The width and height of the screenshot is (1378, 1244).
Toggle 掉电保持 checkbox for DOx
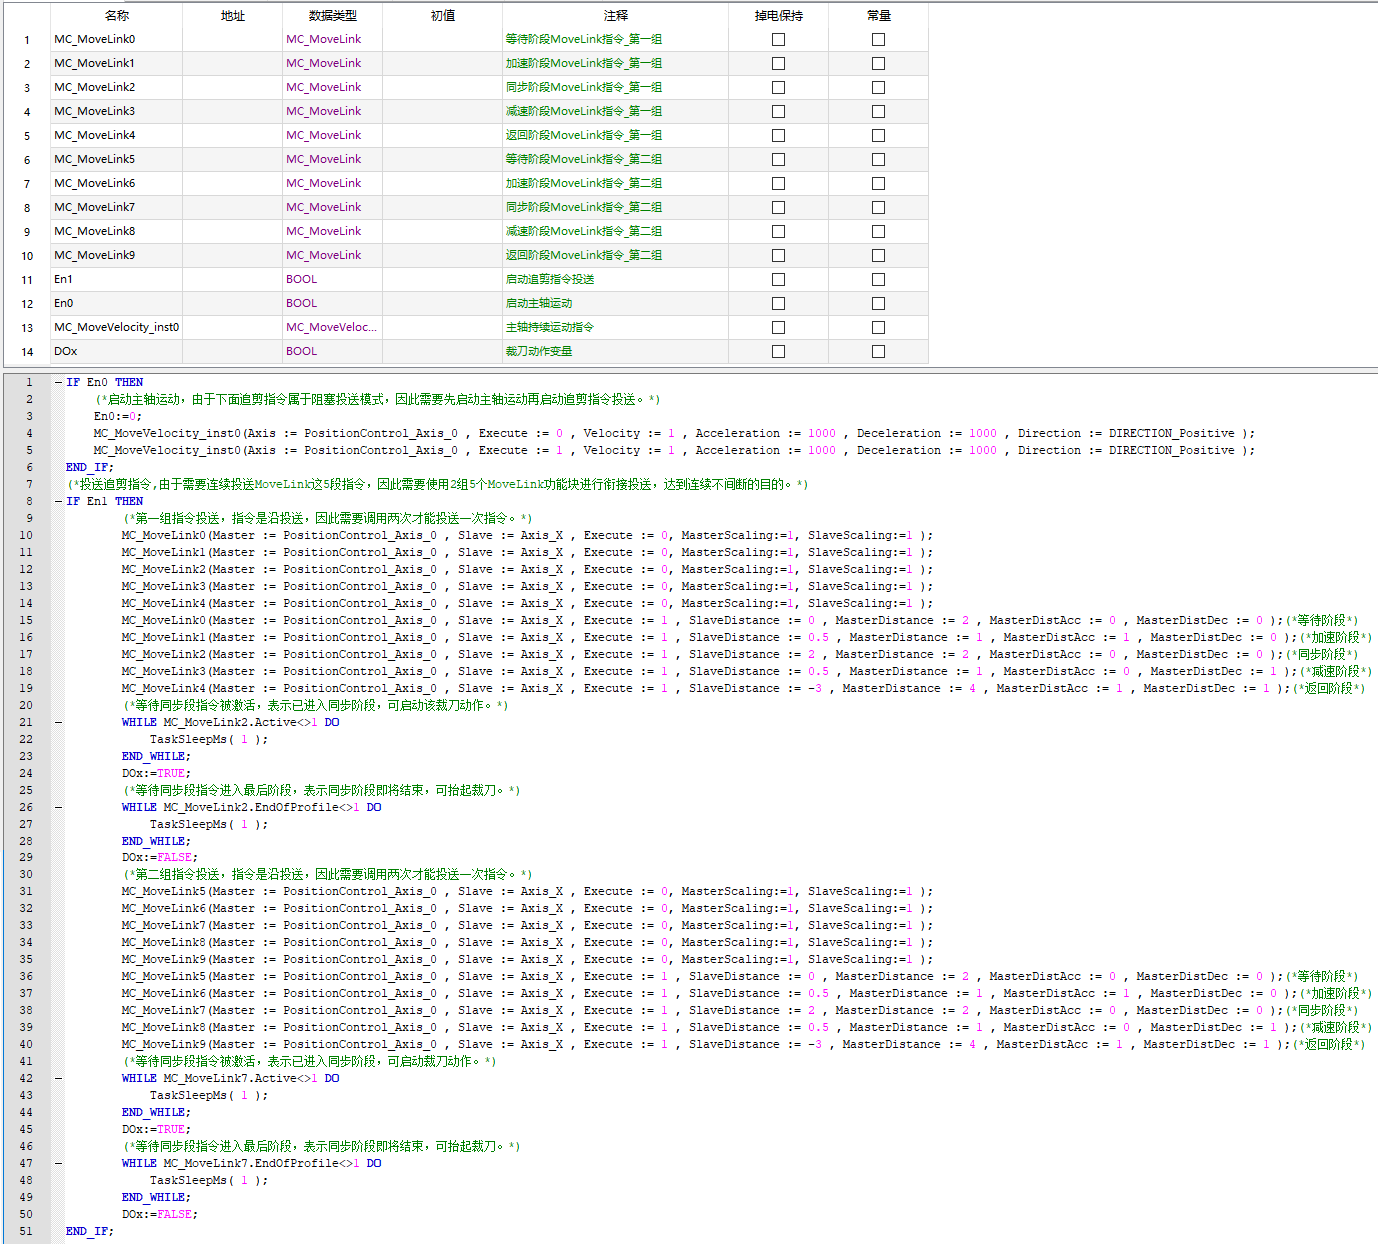click(x=778, y=352)
